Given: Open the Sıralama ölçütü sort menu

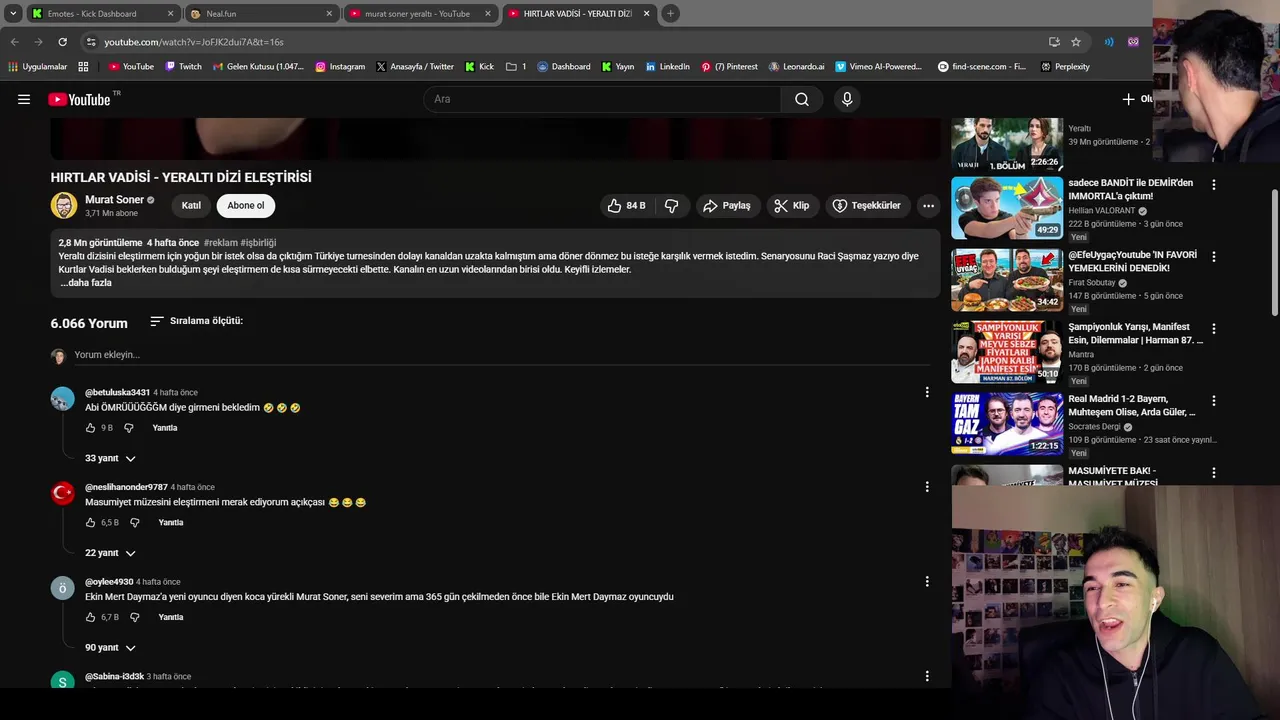Looking at the screenshot, I should [x=196, y=321].
